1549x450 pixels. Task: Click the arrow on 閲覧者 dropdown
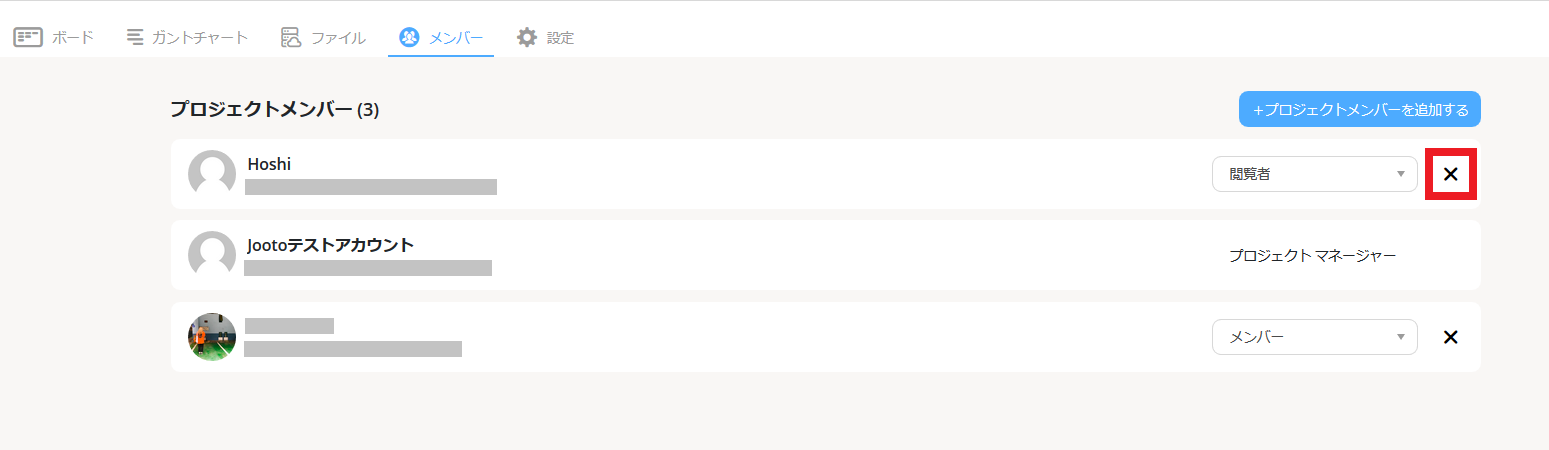click(1401, 174)
